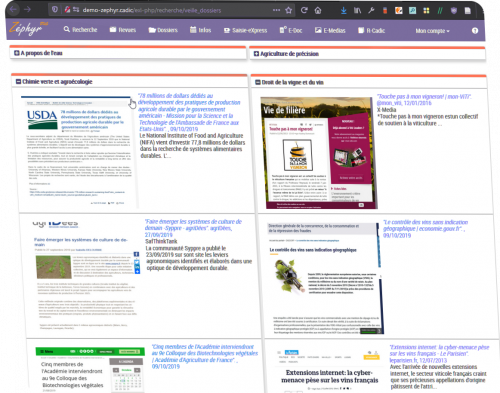Go to browser home page icon

[x=318, y=11]
